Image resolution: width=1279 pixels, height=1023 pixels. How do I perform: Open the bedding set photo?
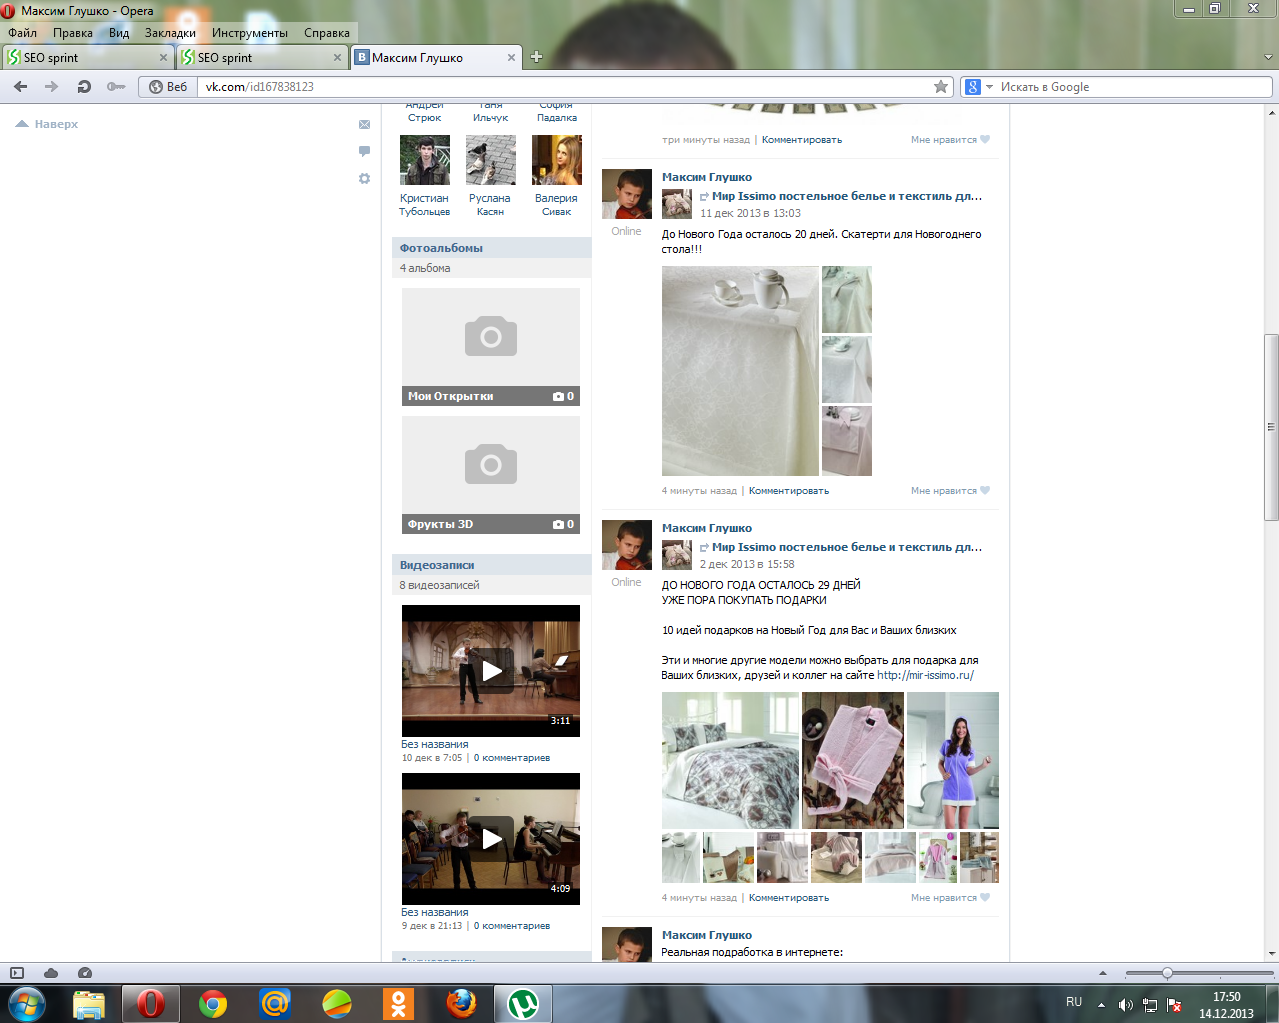(x=730, y=760)
